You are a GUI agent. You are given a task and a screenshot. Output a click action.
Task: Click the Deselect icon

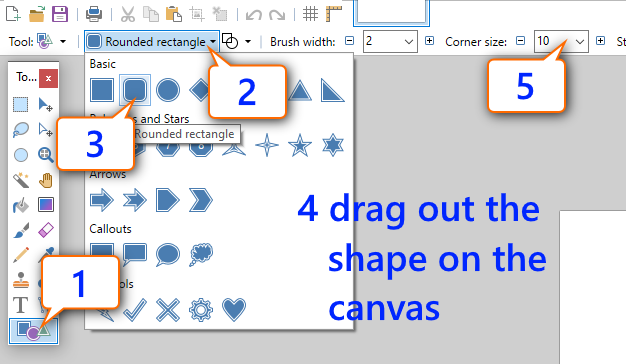[220, 14]
